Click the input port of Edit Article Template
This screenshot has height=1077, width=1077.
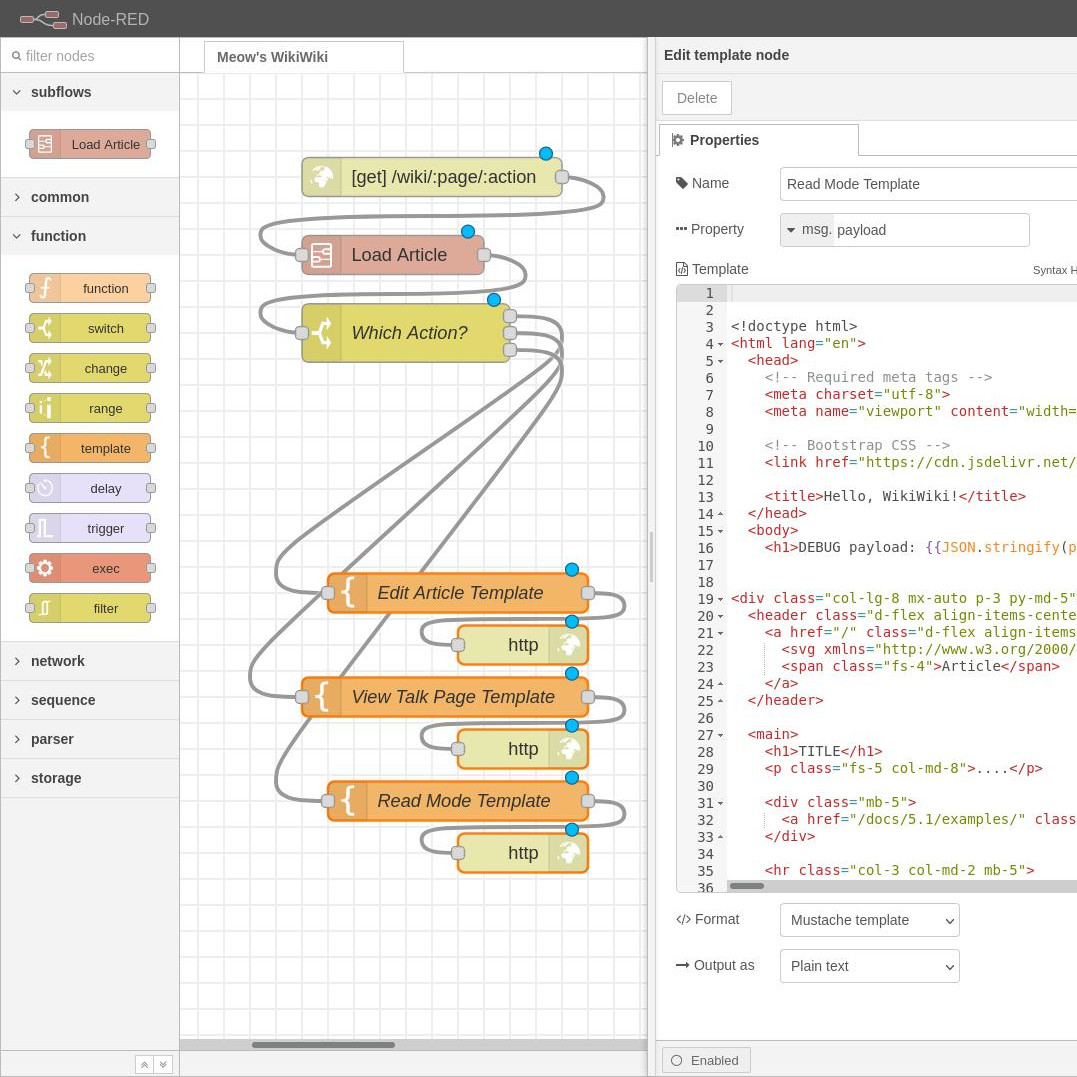[328, 593]
